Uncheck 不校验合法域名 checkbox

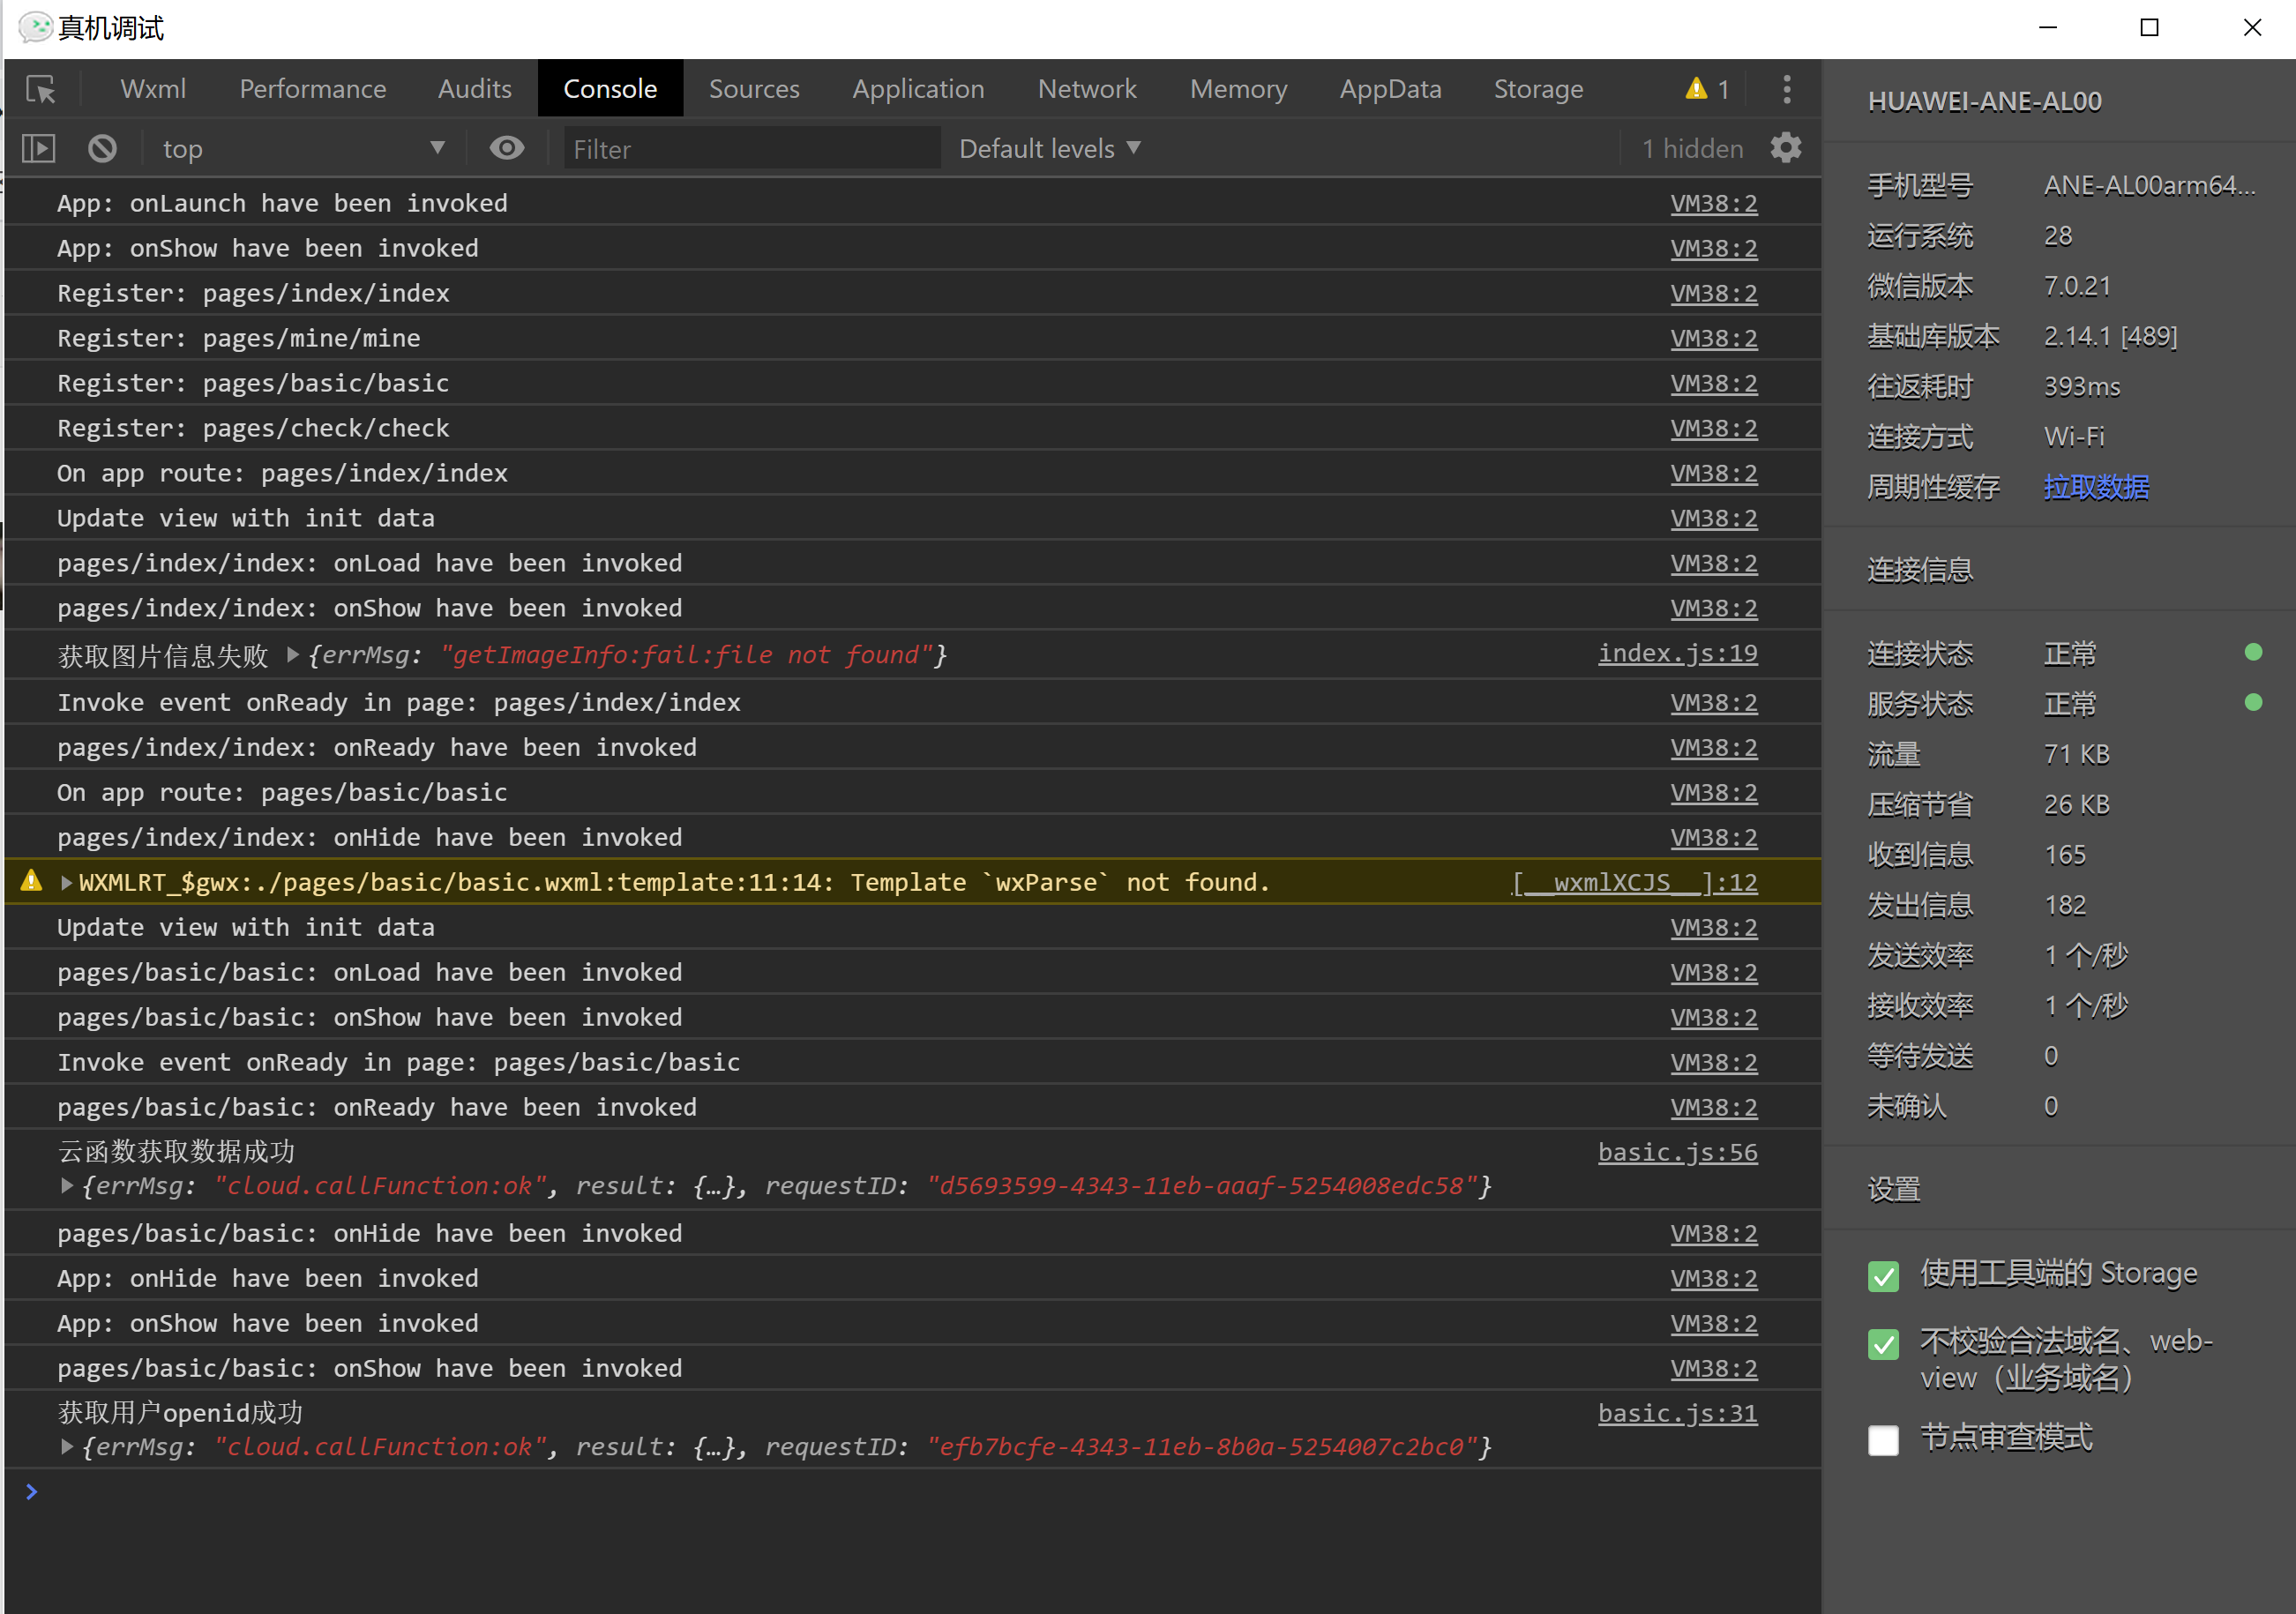tap(1883, 1343)
